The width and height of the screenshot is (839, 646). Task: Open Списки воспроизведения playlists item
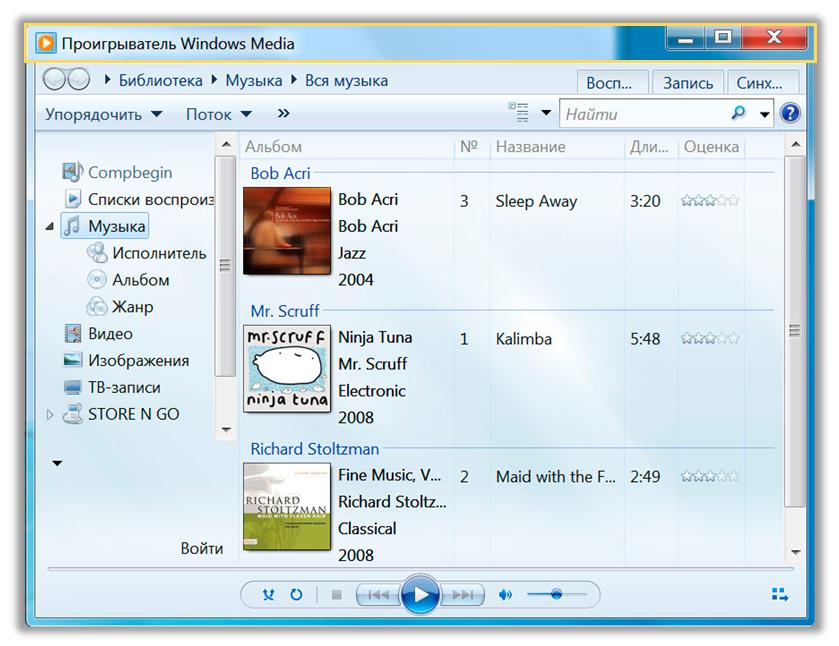(x=139, y=199)
